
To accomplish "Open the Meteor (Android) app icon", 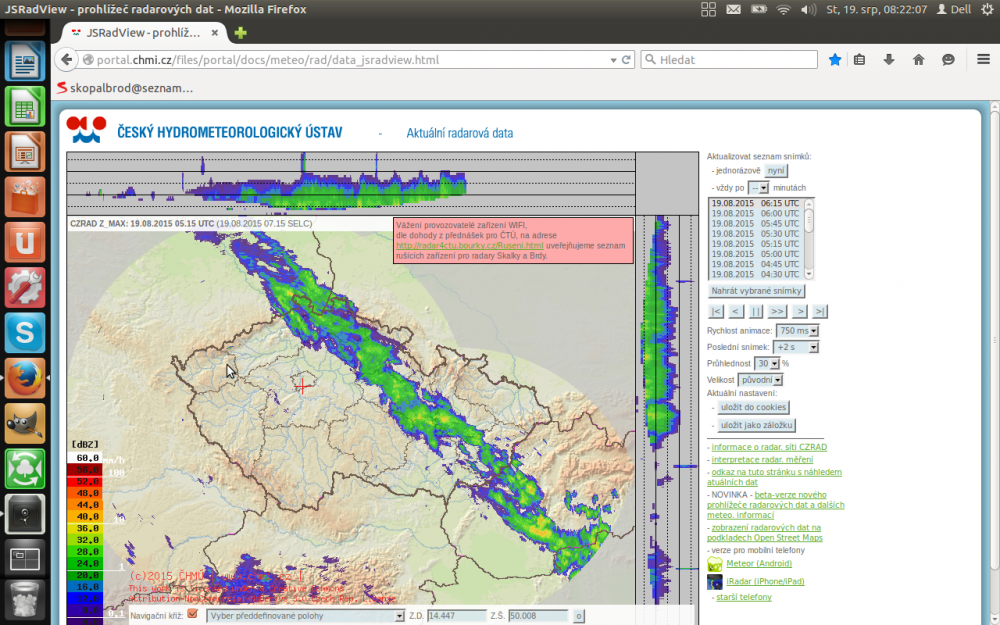I will click(715, 565).
